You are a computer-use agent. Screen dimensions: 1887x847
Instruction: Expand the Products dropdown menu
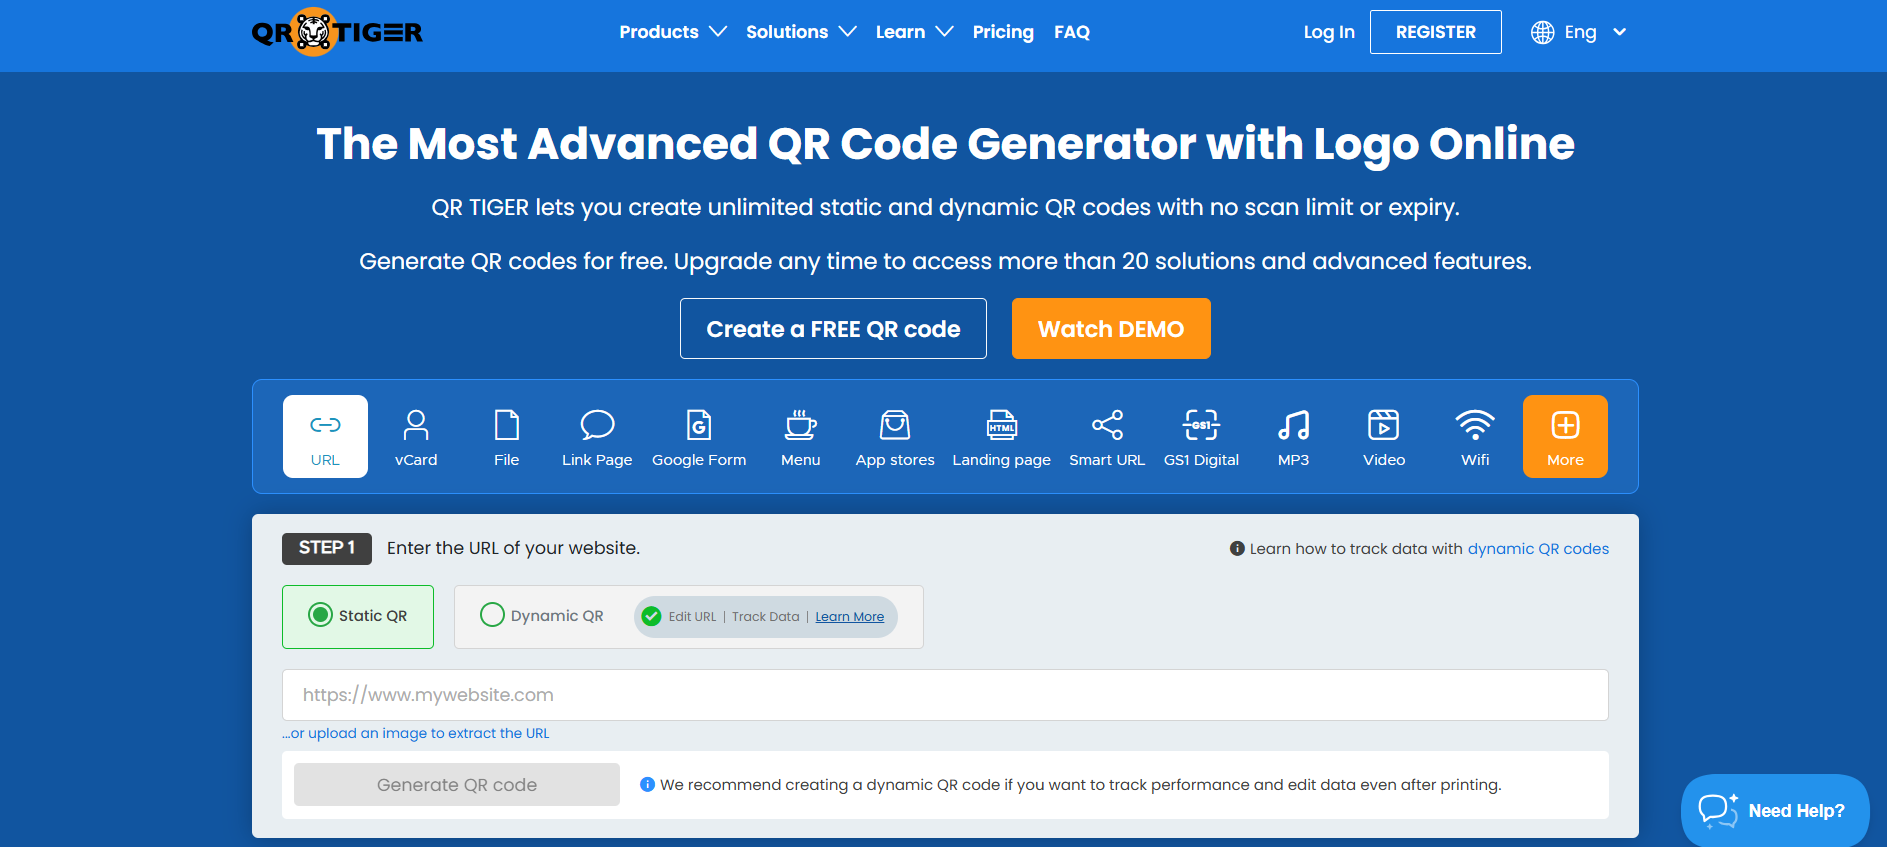coord(672,32)
